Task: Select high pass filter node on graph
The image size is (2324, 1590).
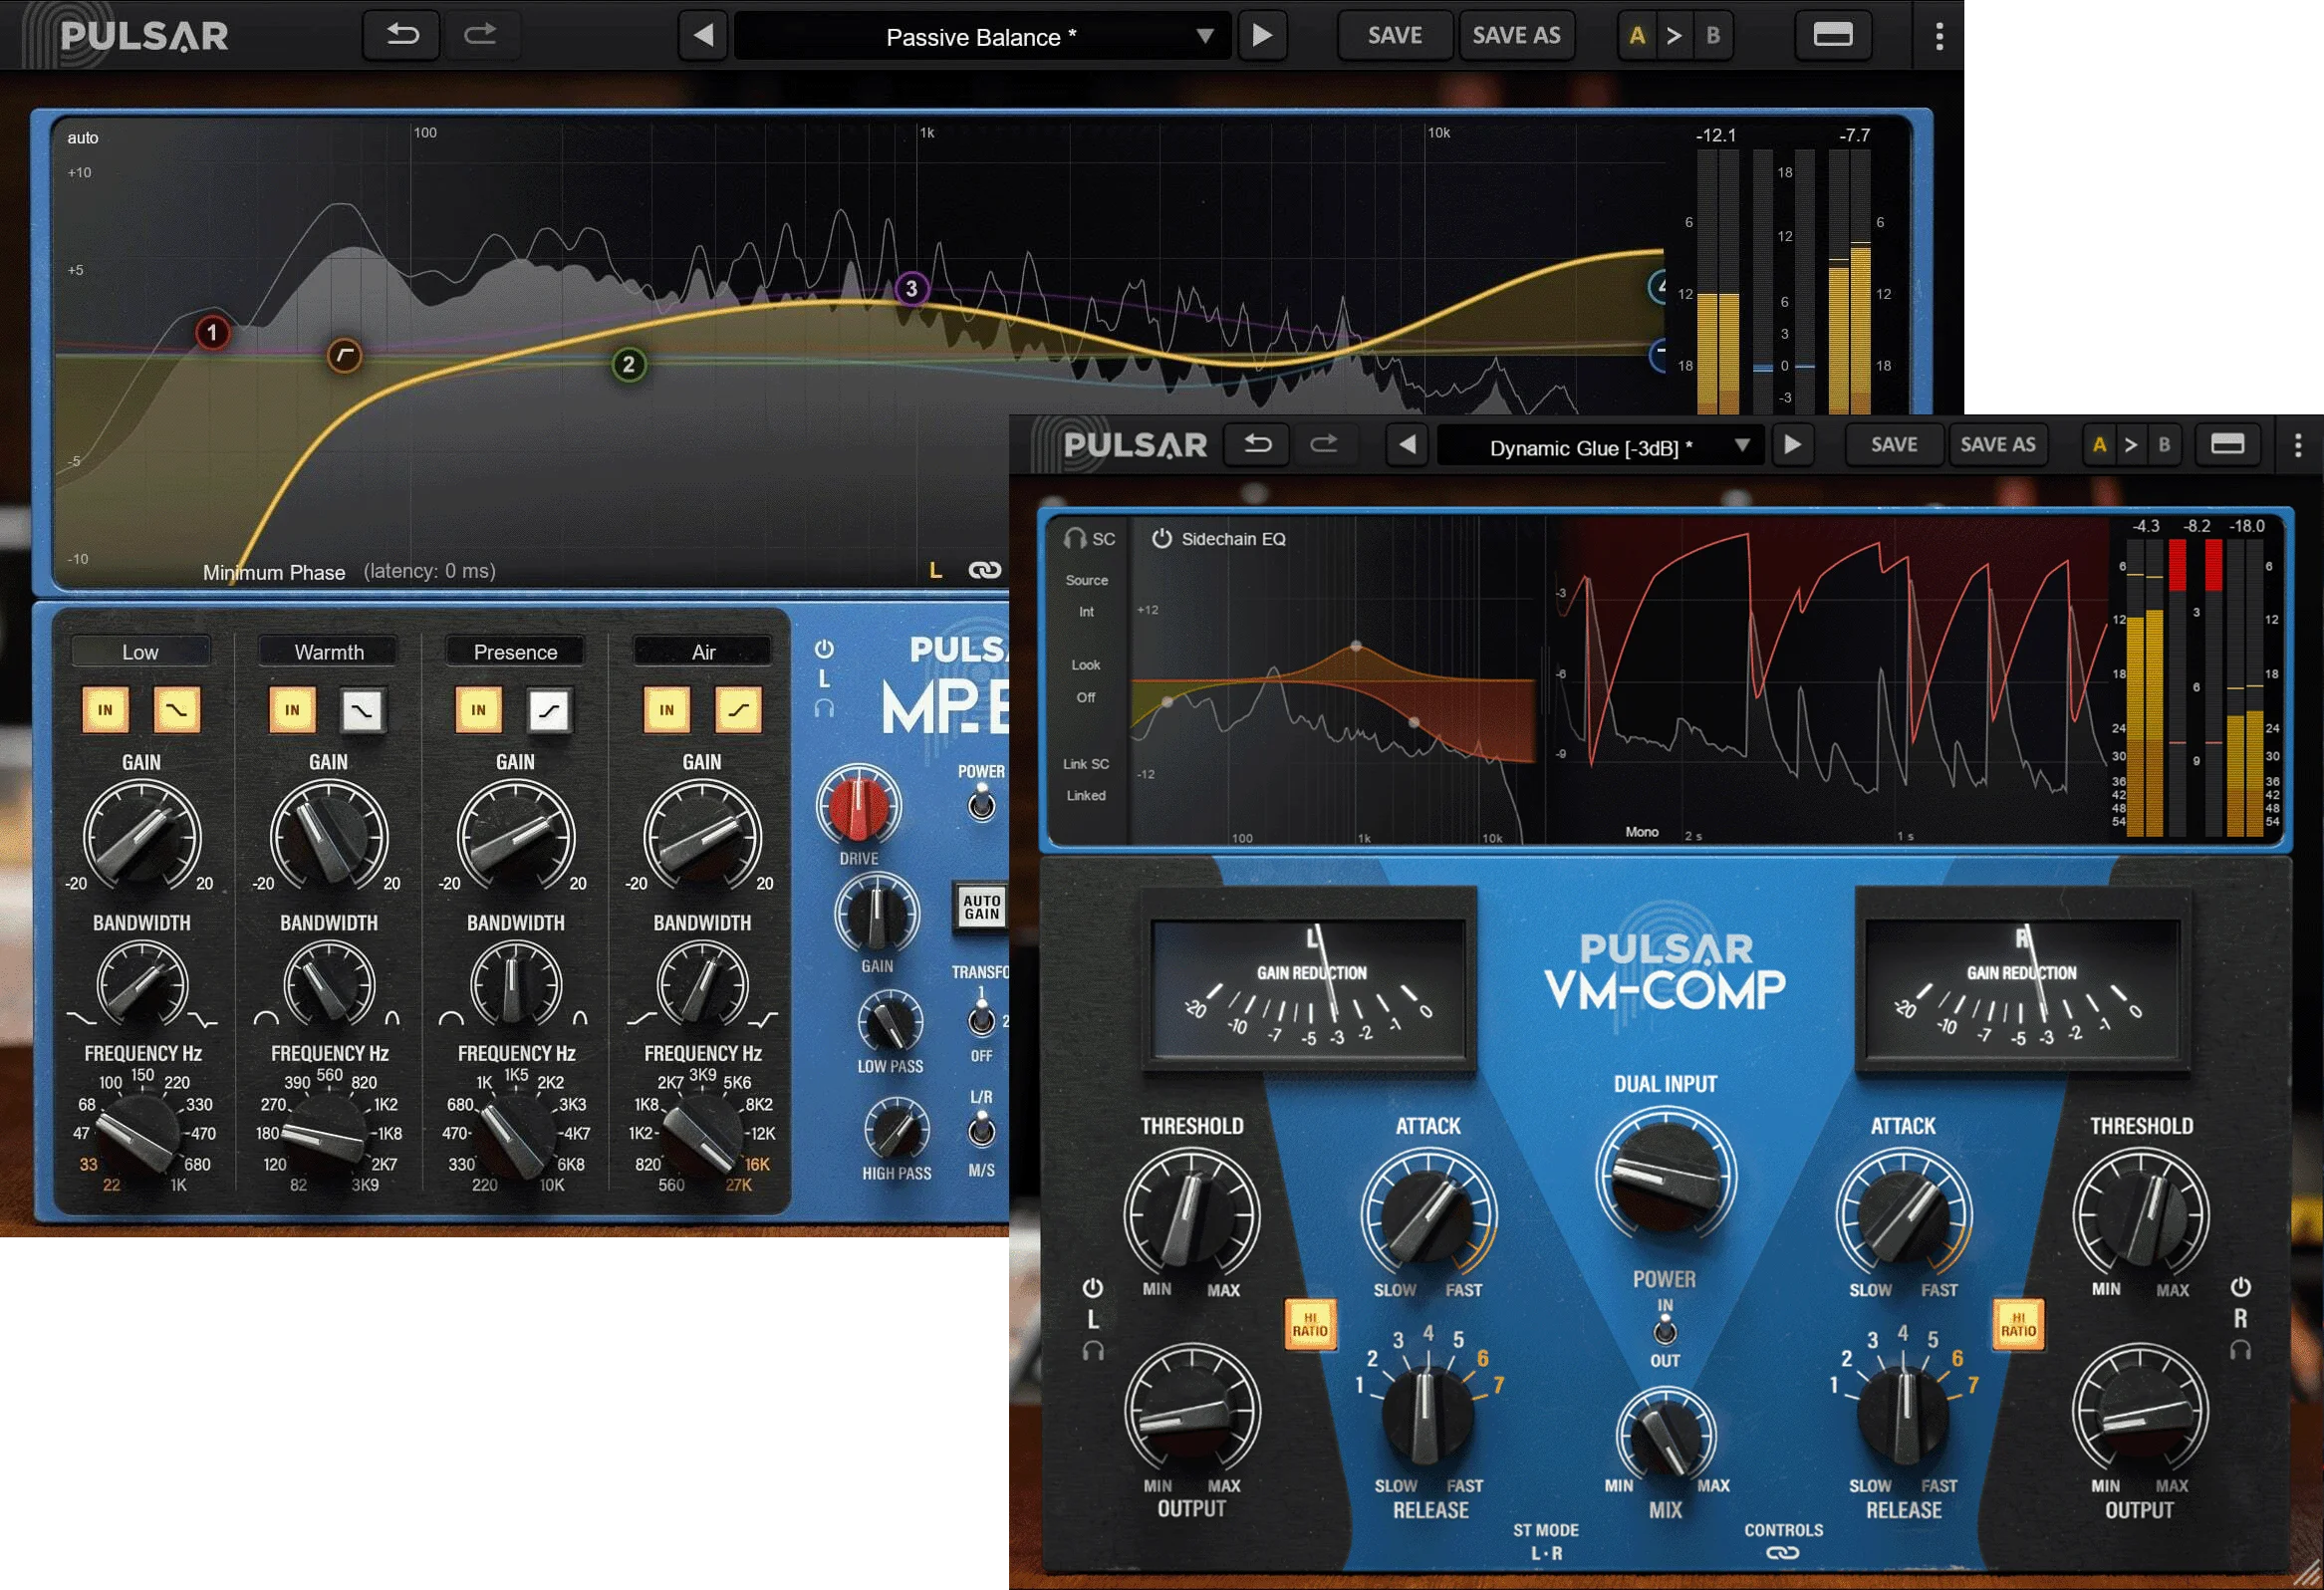Action: coord(344,355)
